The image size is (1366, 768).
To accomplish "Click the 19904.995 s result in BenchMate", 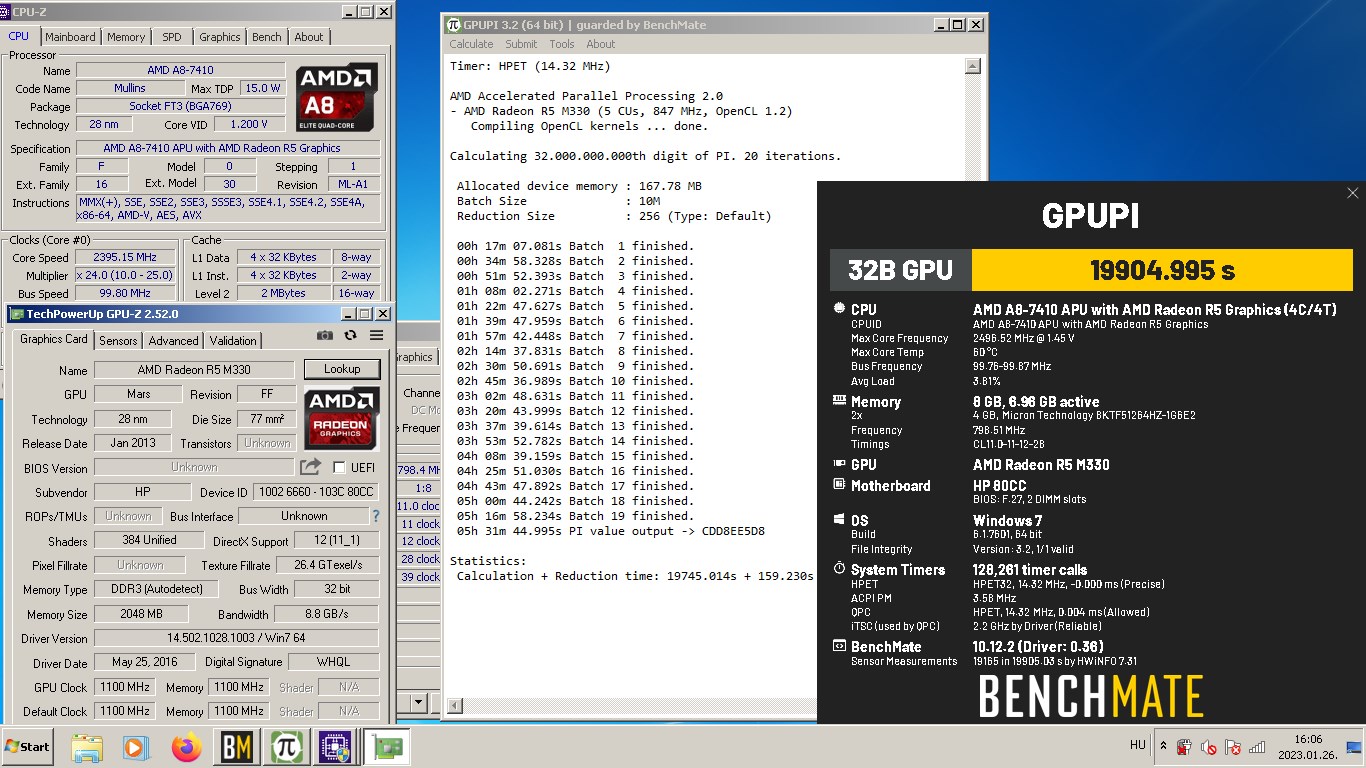I will pos(1162,270).
